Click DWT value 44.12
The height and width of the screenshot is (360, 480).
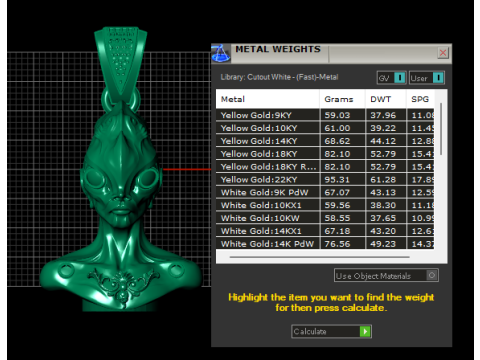pos(383,141)
